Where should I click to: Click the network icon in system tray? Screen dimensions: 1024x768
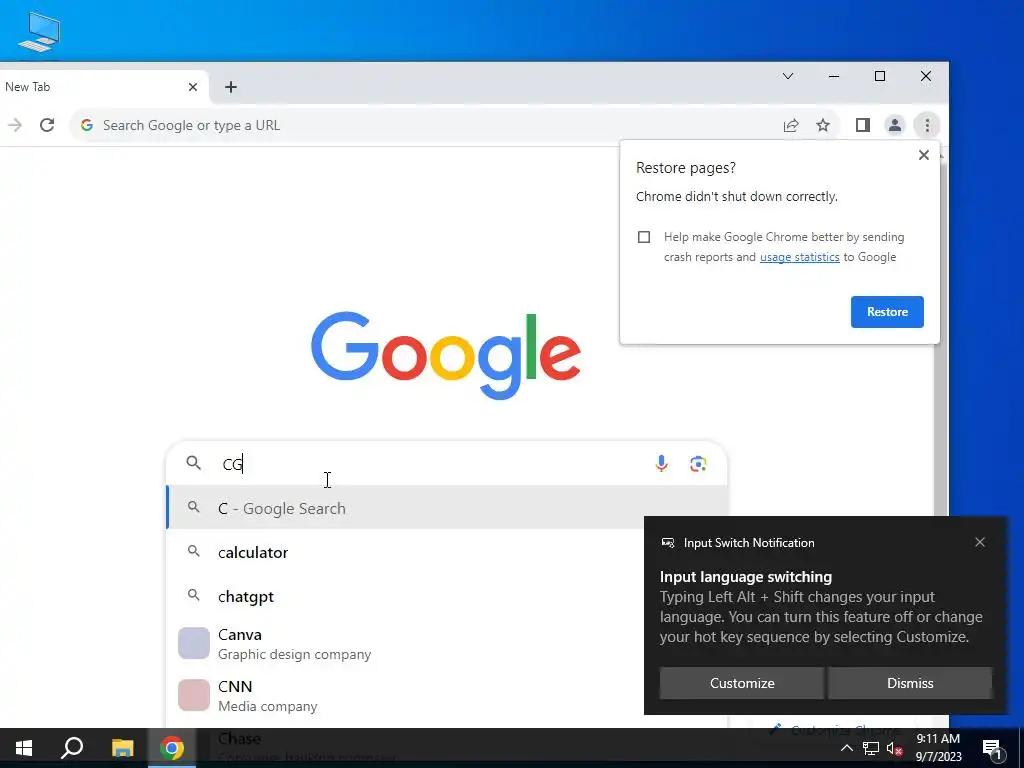point(871,748)
